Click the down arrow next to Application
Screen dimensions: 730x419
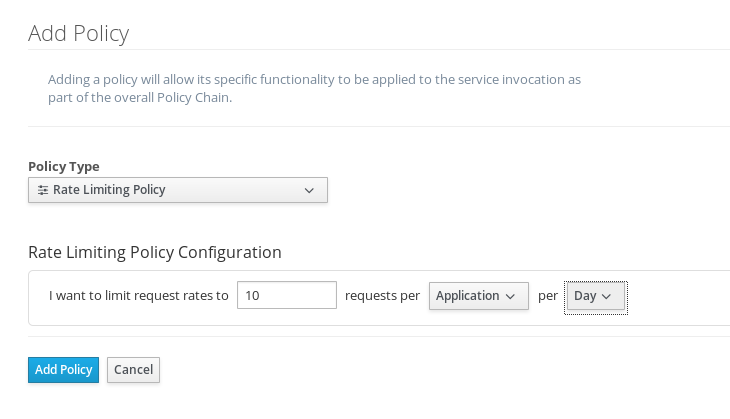(510, 296)
